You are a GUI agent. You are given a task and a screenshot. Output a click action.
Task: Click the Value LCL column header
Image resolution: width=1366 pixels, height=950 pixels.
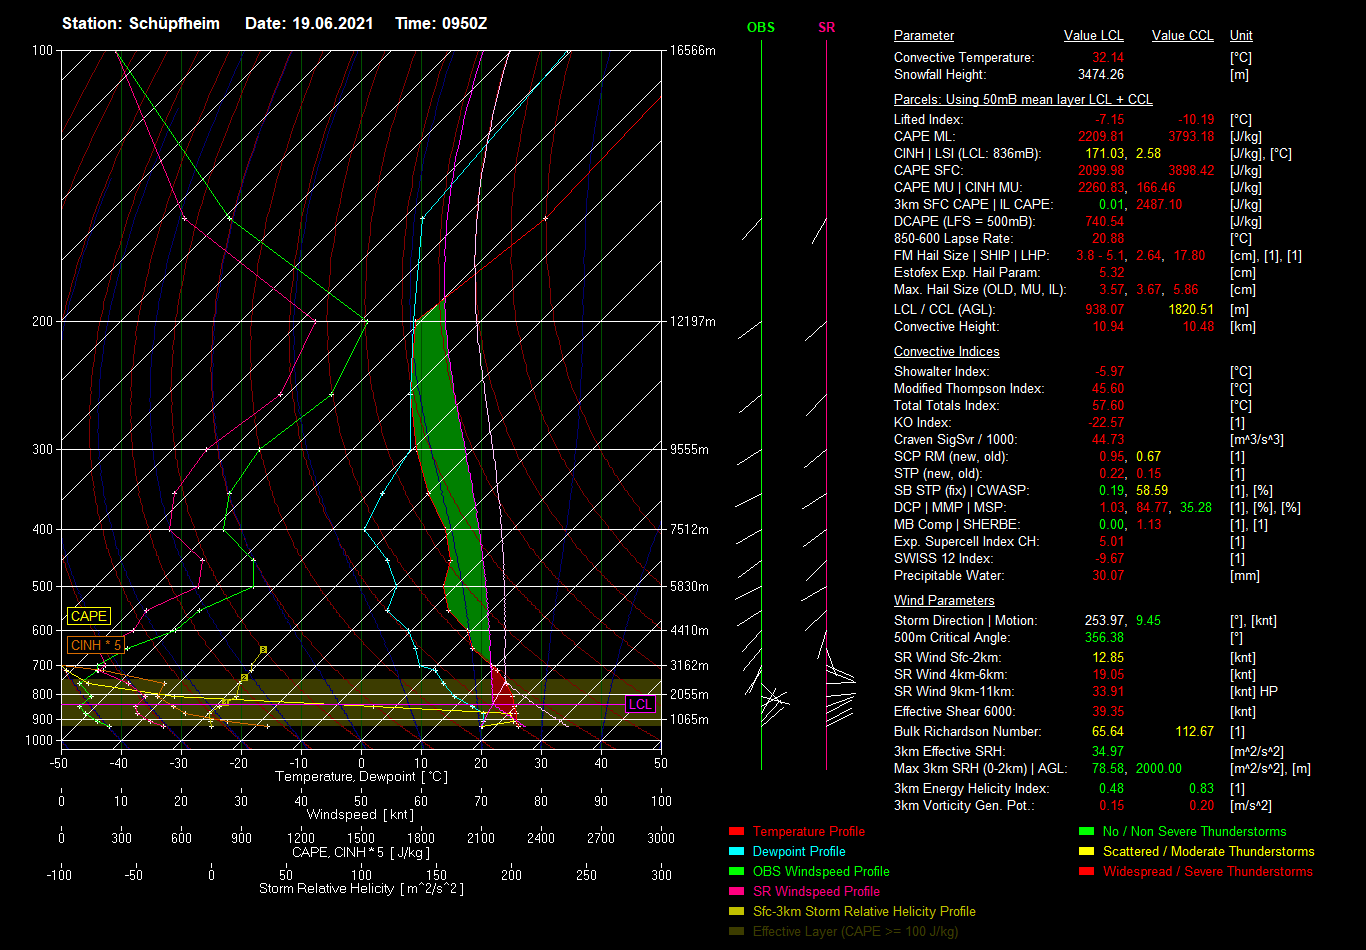point(1093,36)
